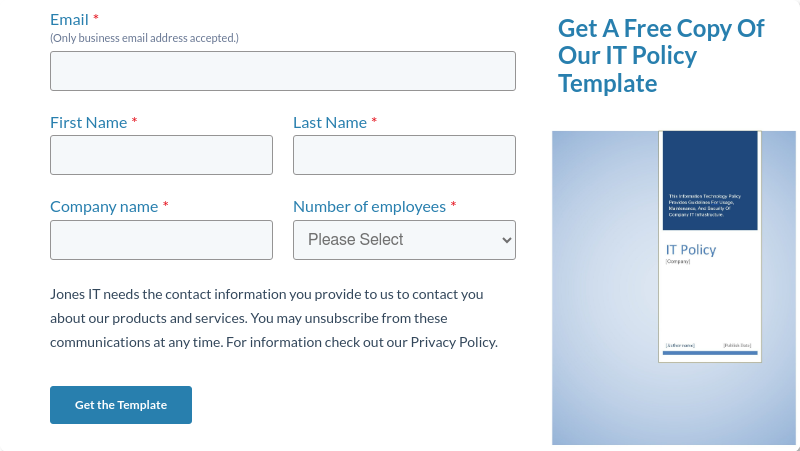This screenshot has width=800, height=451.
Task: Click the IT Policy title on cover
Action: click(691, 250)
